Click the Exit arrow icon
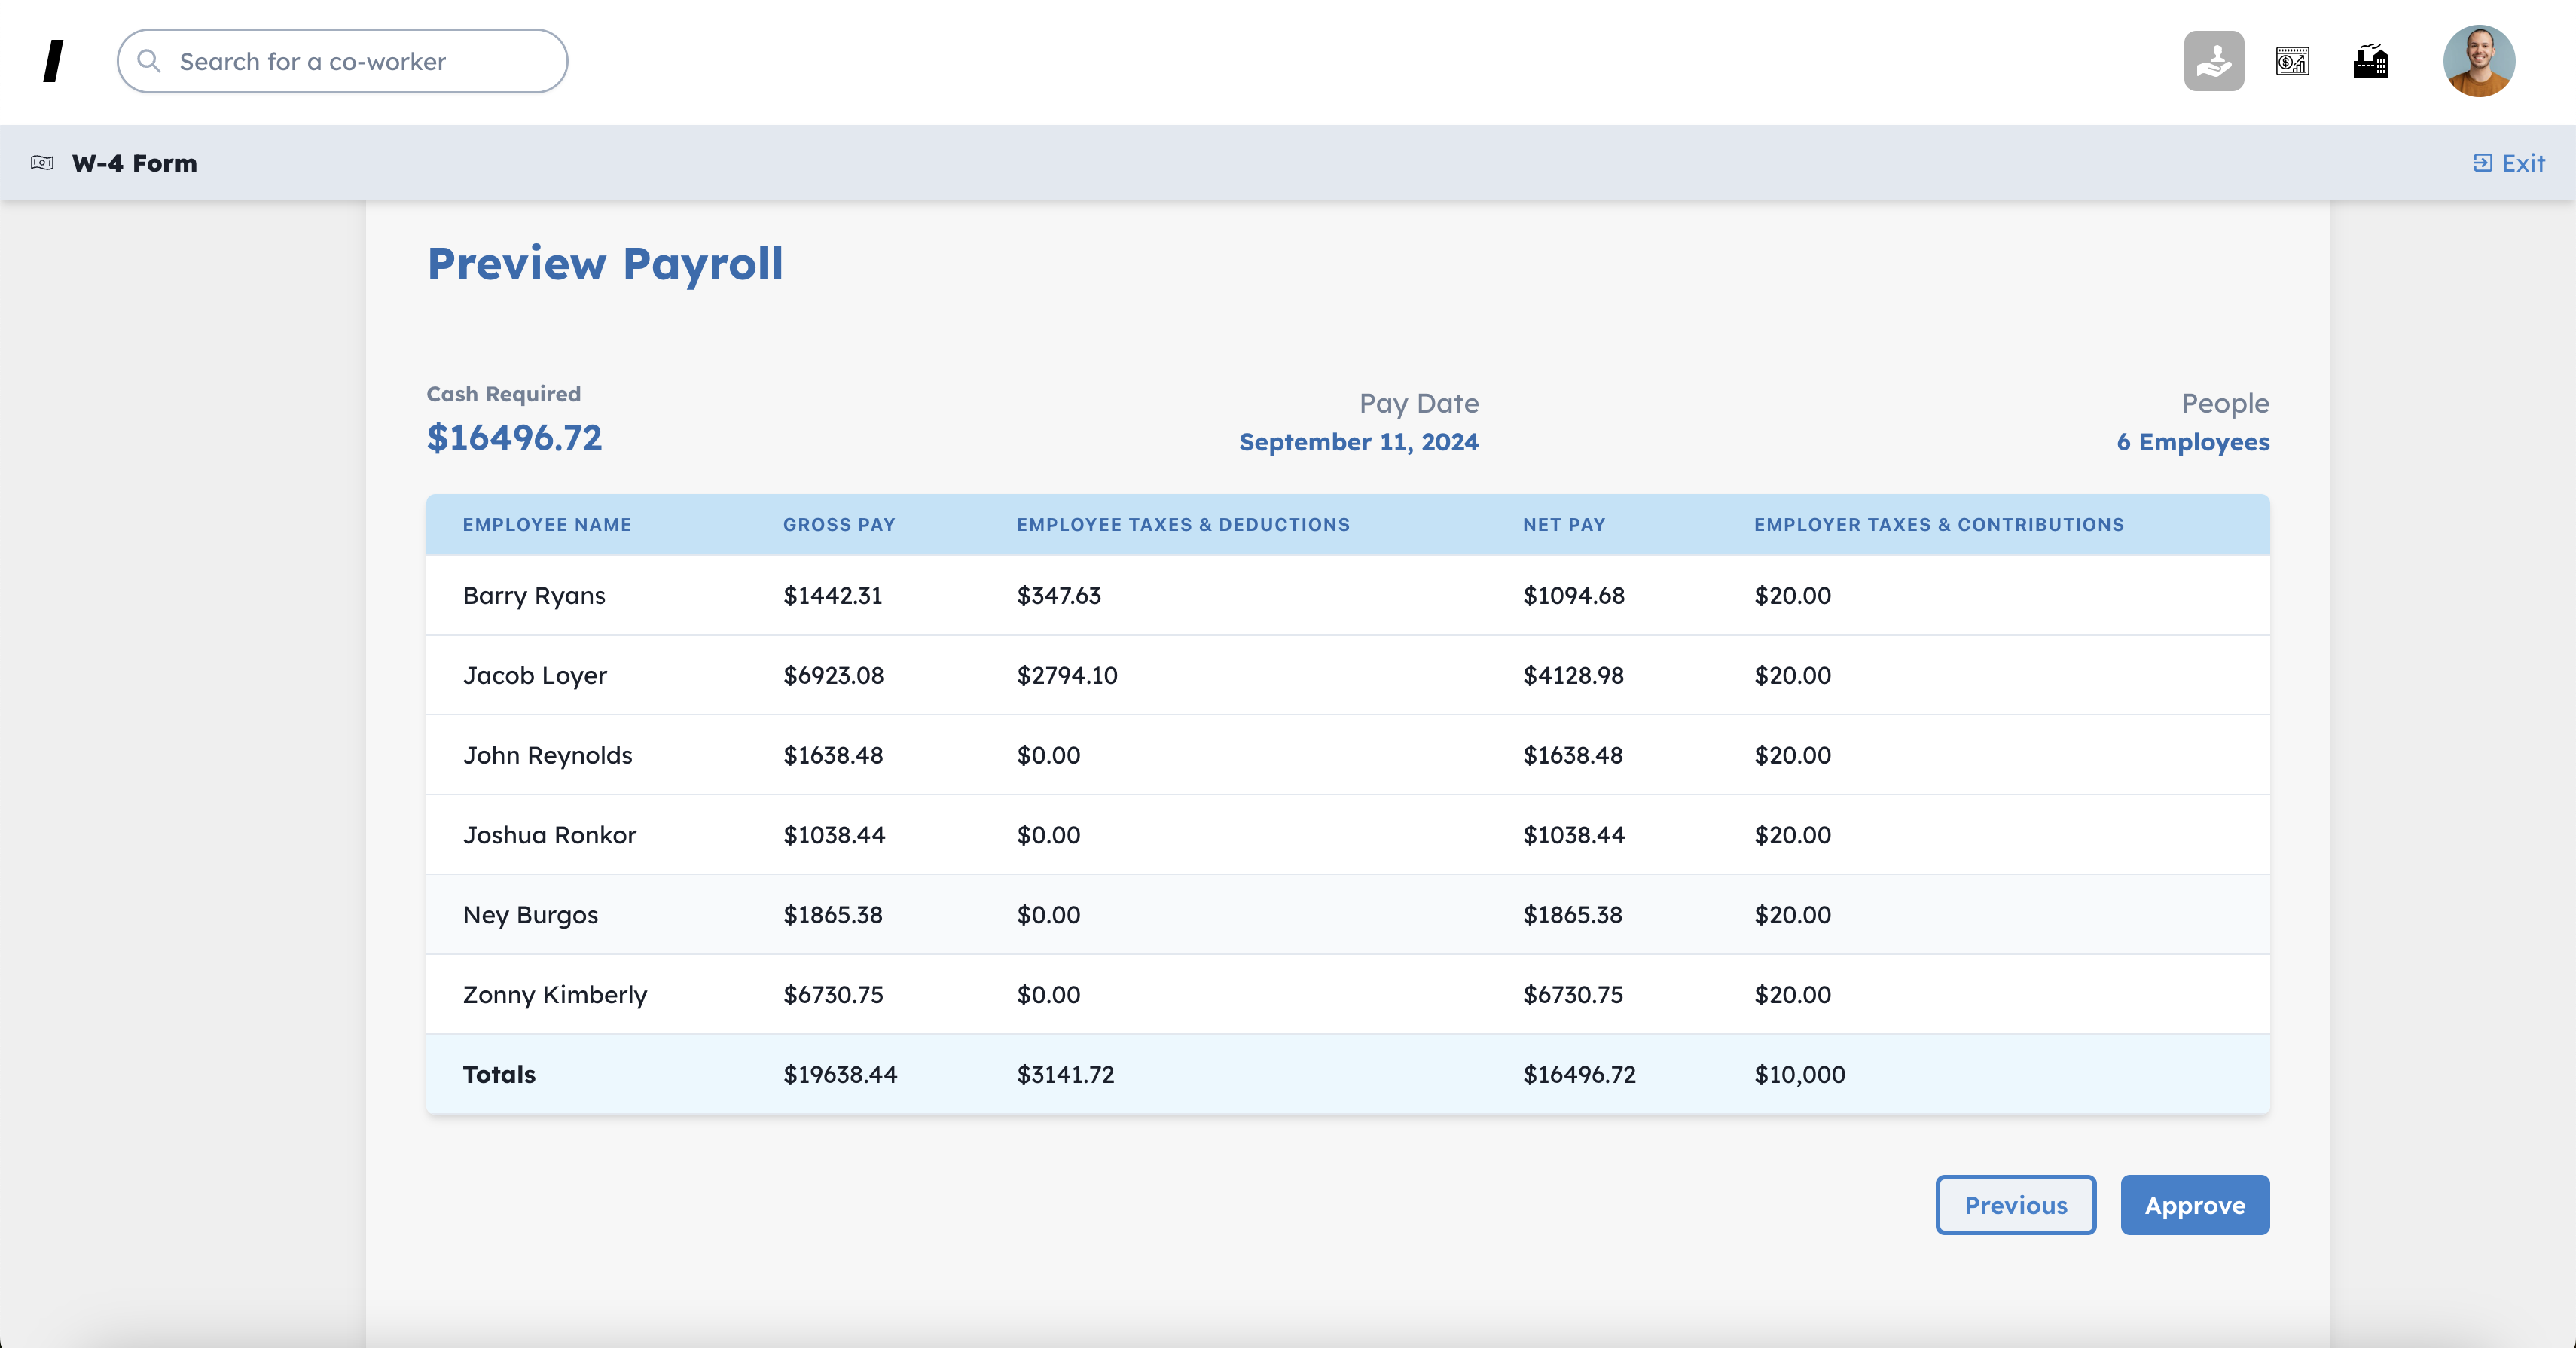Screen dimensions: 2576x1348 click(2482, 163)
